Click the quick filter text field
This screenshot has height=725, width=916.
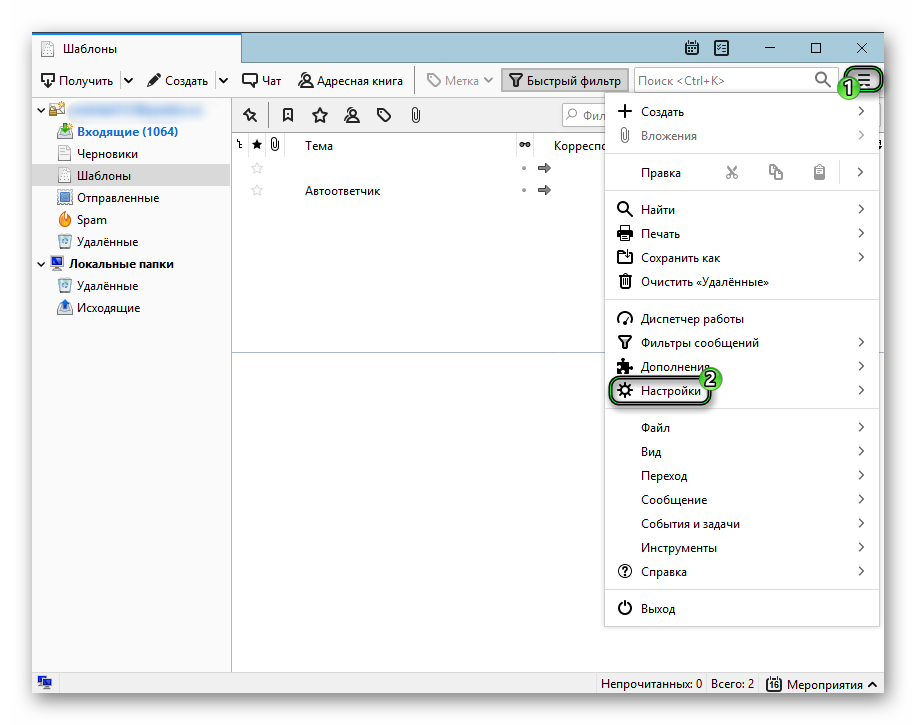coord(584,115)
